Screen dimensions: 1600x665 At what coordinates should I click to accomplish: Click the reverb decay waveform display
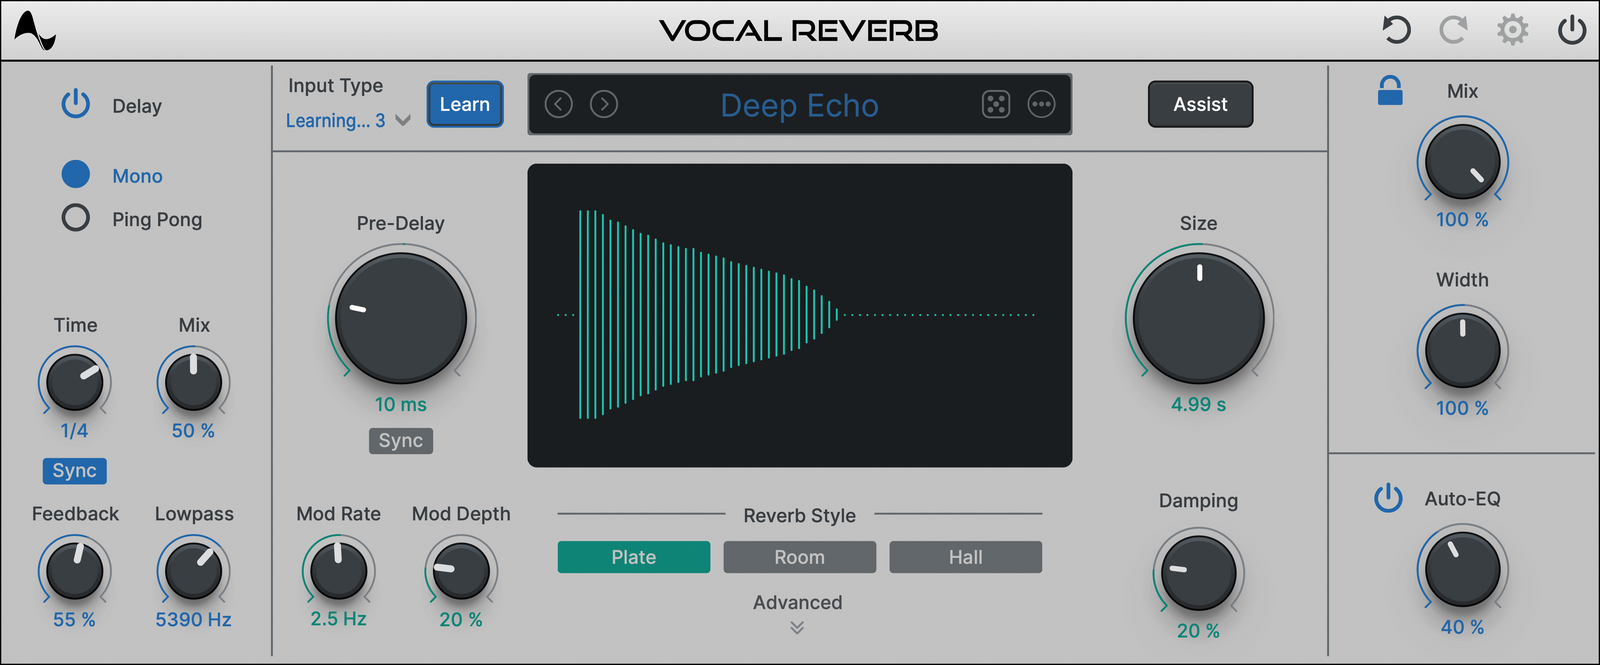[x=800, y=315]
